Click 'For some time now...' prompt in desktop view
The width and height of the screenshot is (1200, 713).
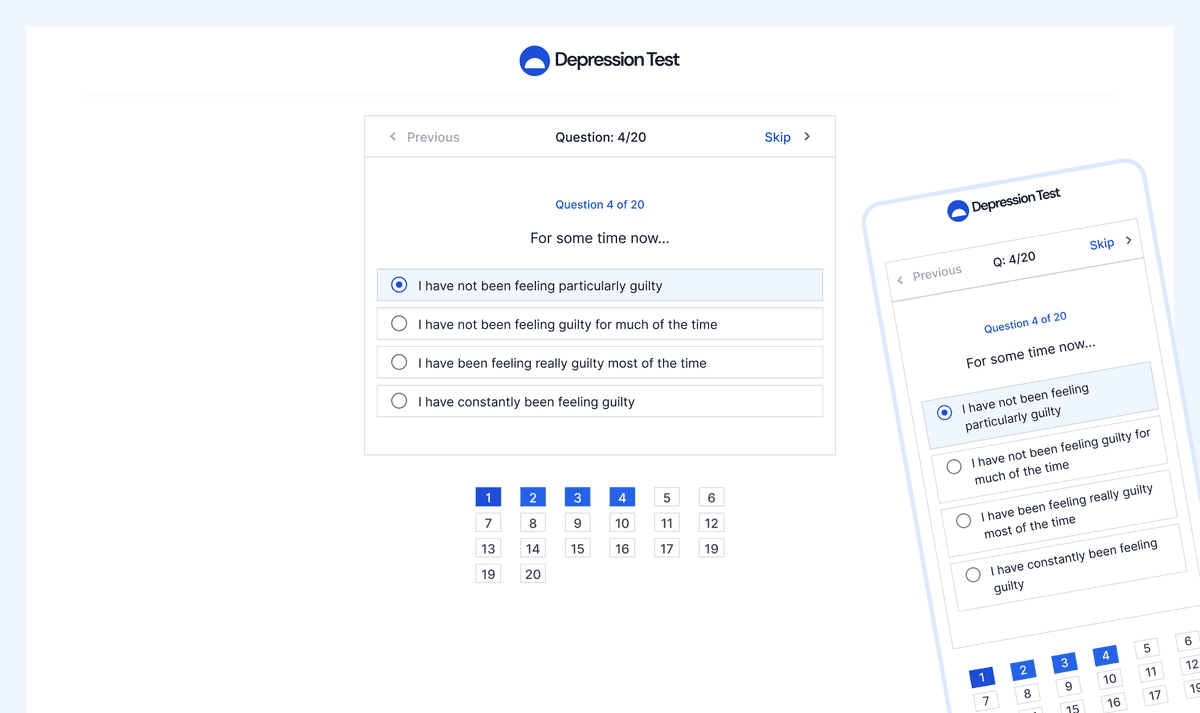pos(600,238)
